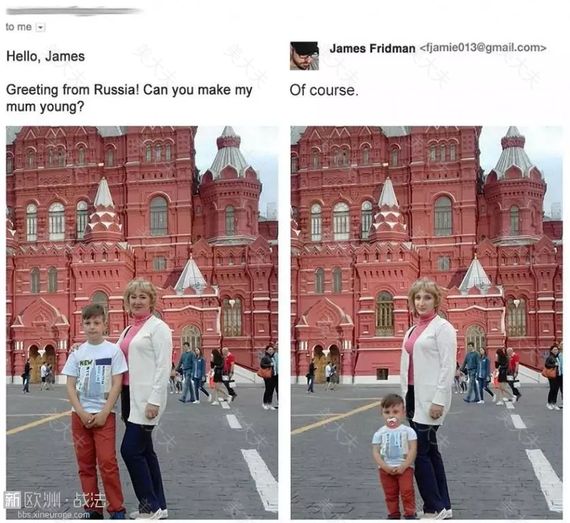
Task: Click the toddler with pacifier in the right photo
Action: (395, 456)
